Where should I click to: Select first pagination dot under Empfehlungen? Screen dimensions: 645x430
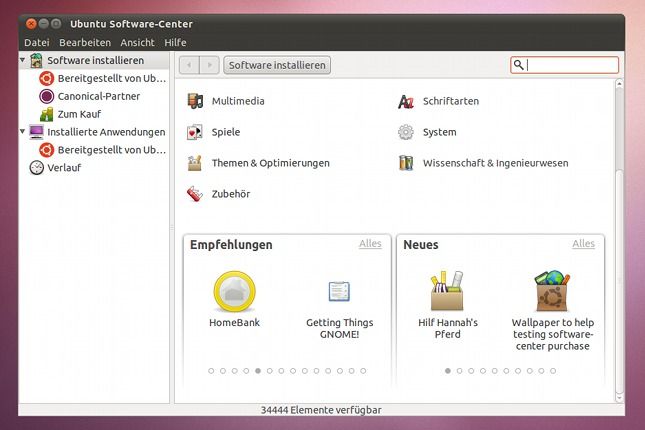click(x=211, y=370)
